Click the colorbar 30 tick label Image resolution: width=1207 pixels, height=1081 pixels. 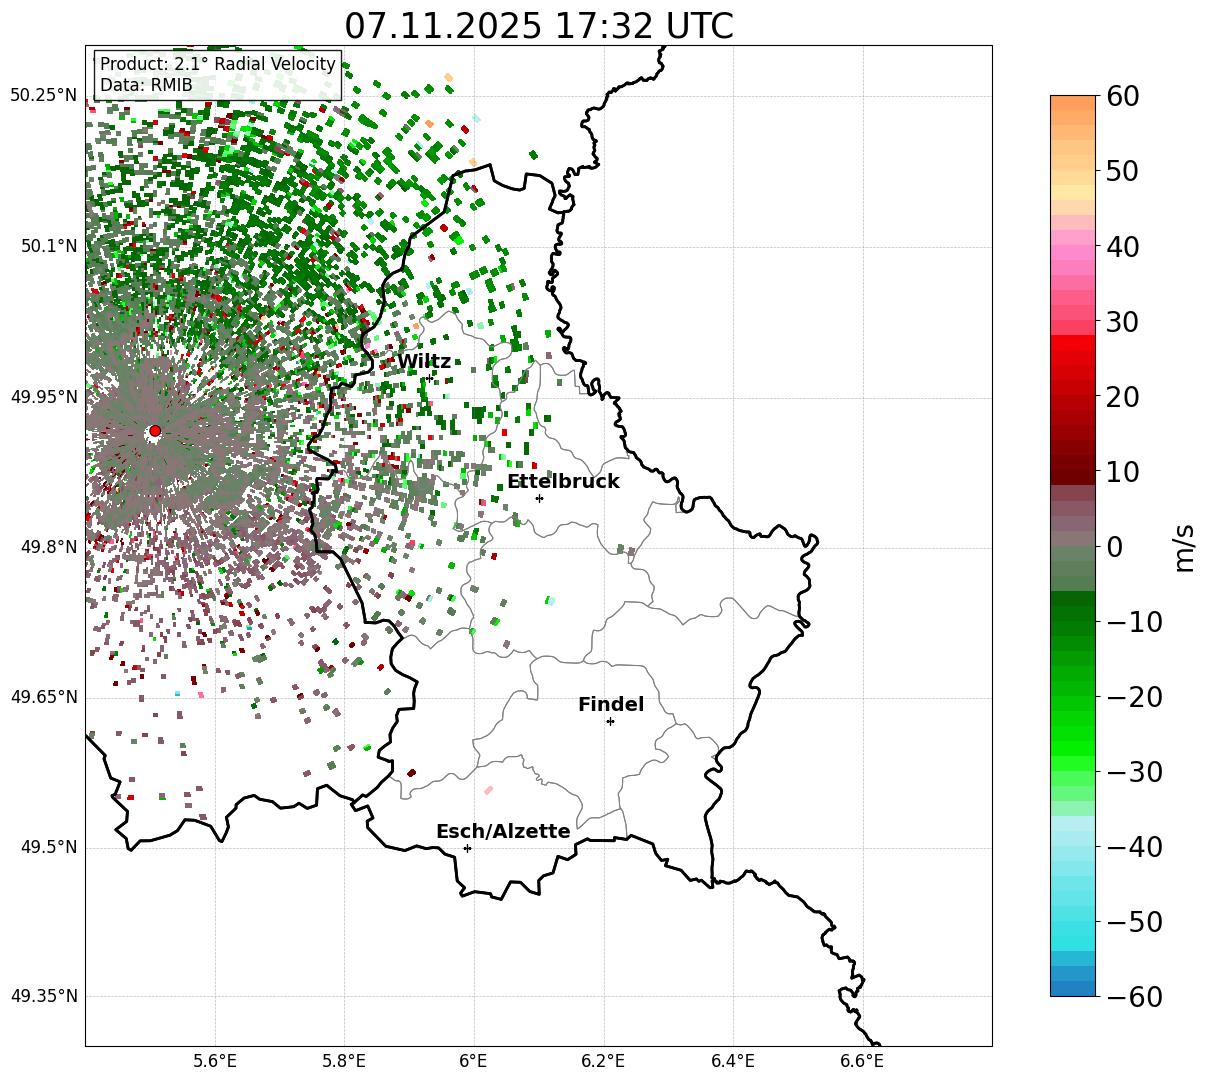coord(1121,322)
